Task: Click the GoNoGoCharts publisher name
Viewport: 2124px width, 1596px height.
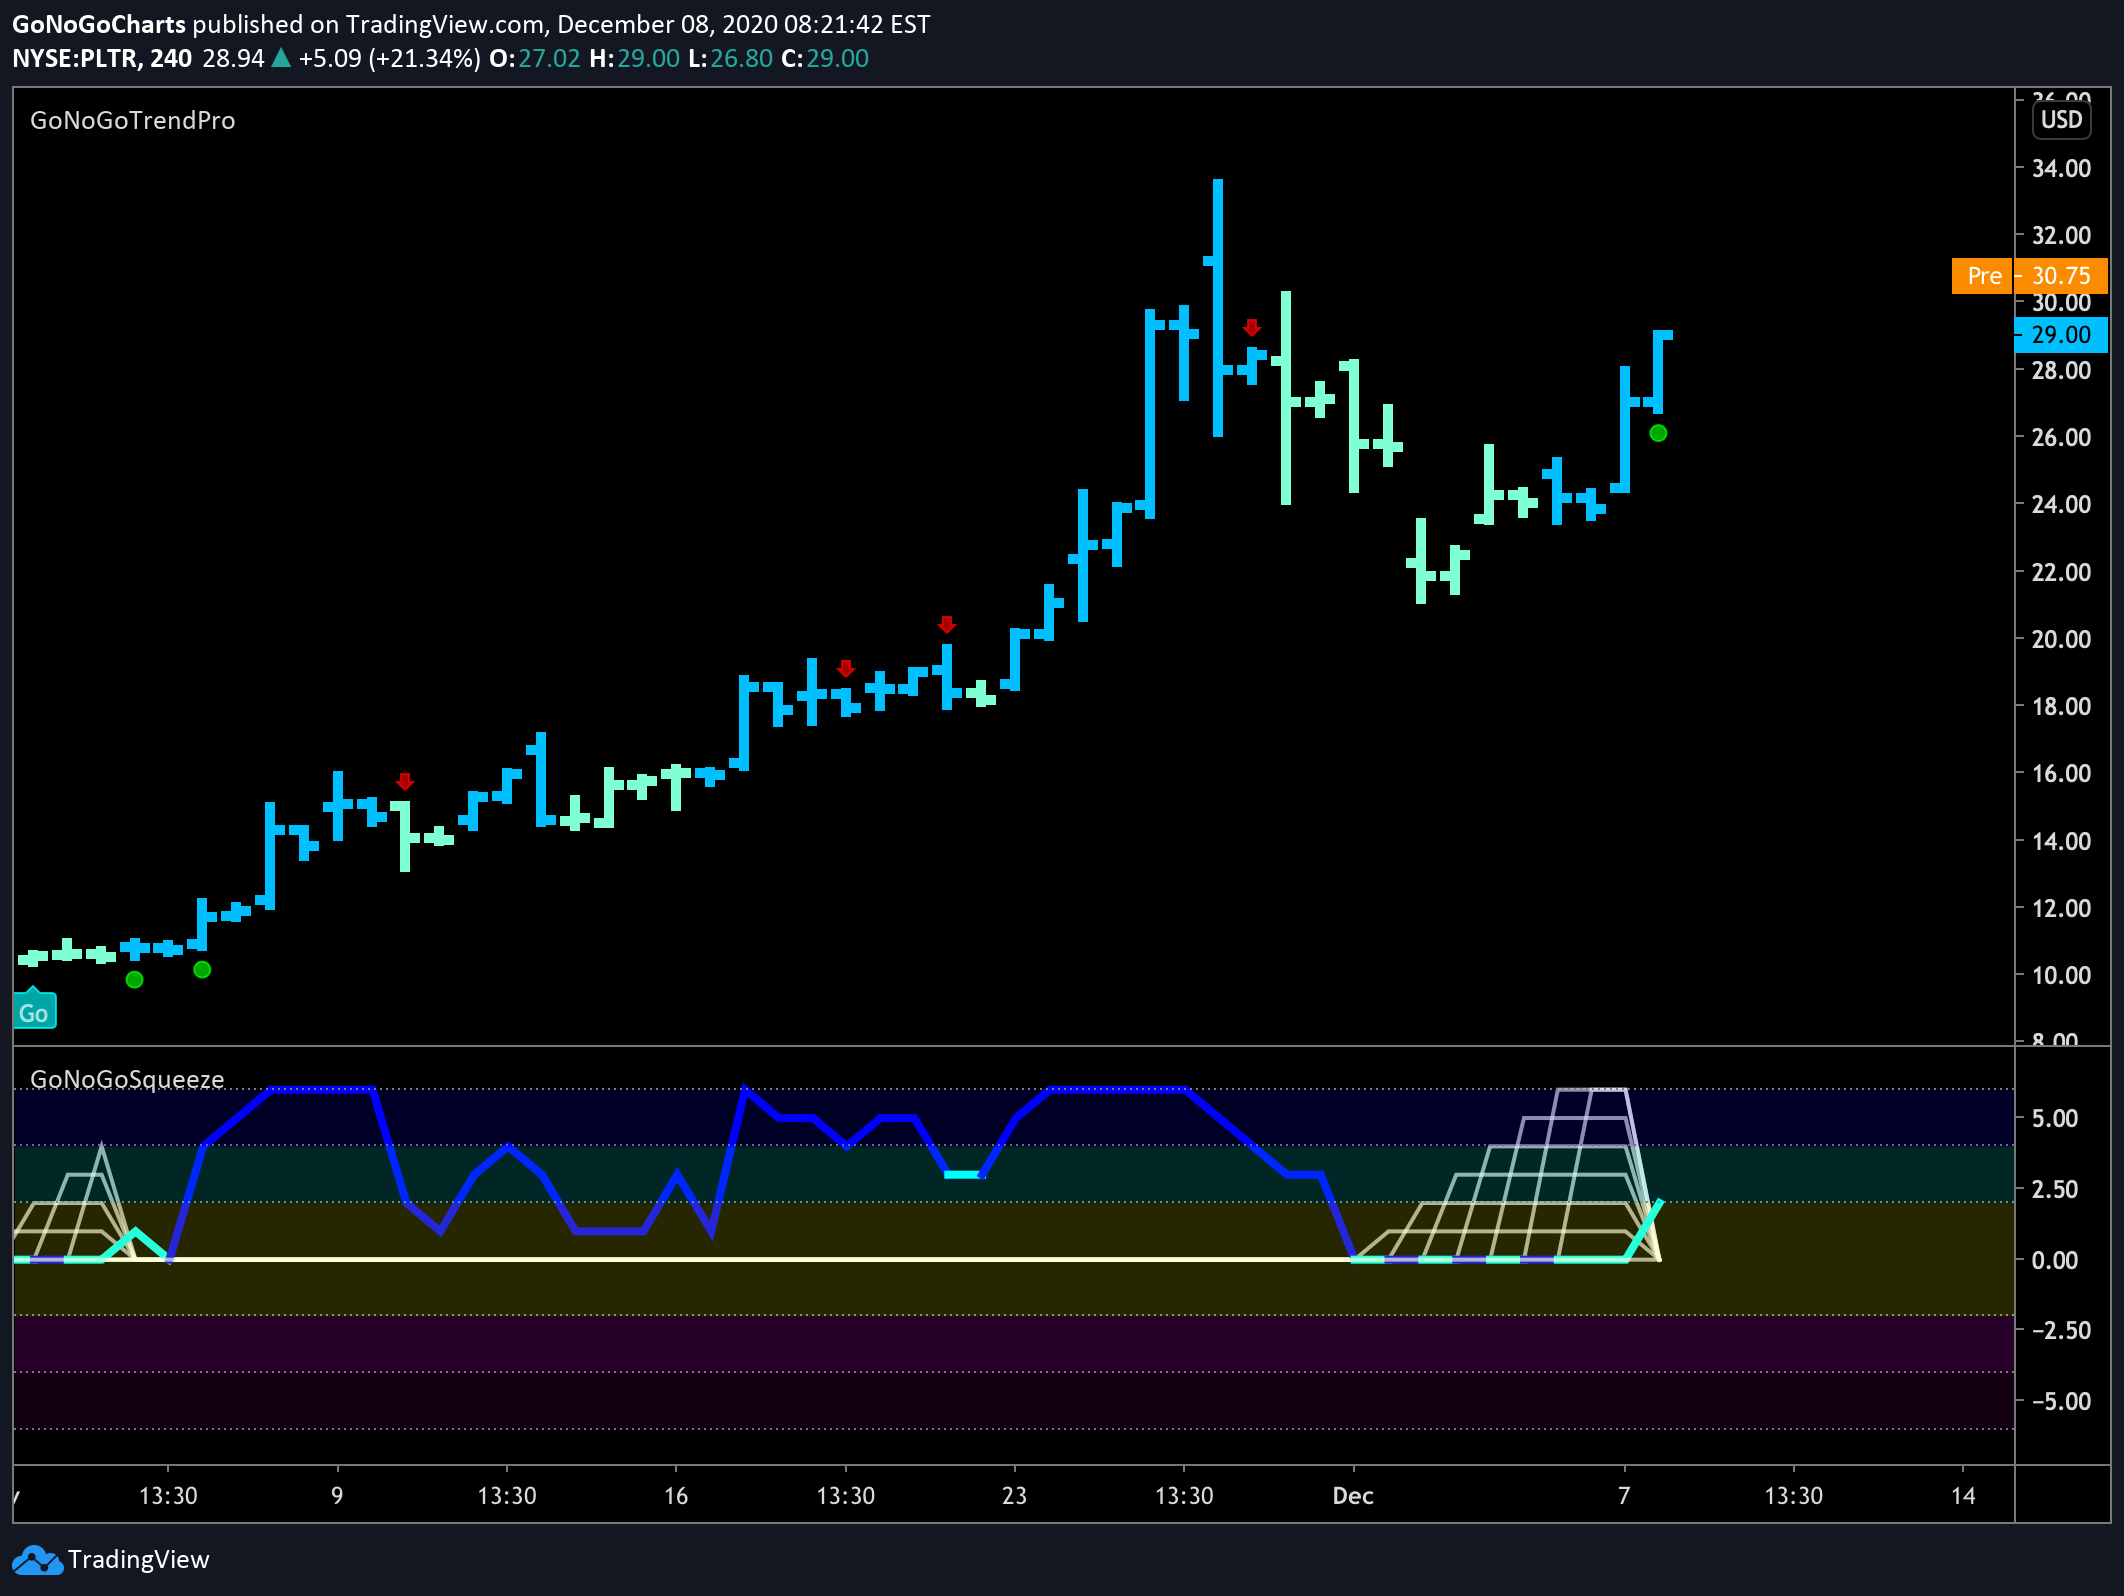Action: pyautogui.click(x=99, y=24)
